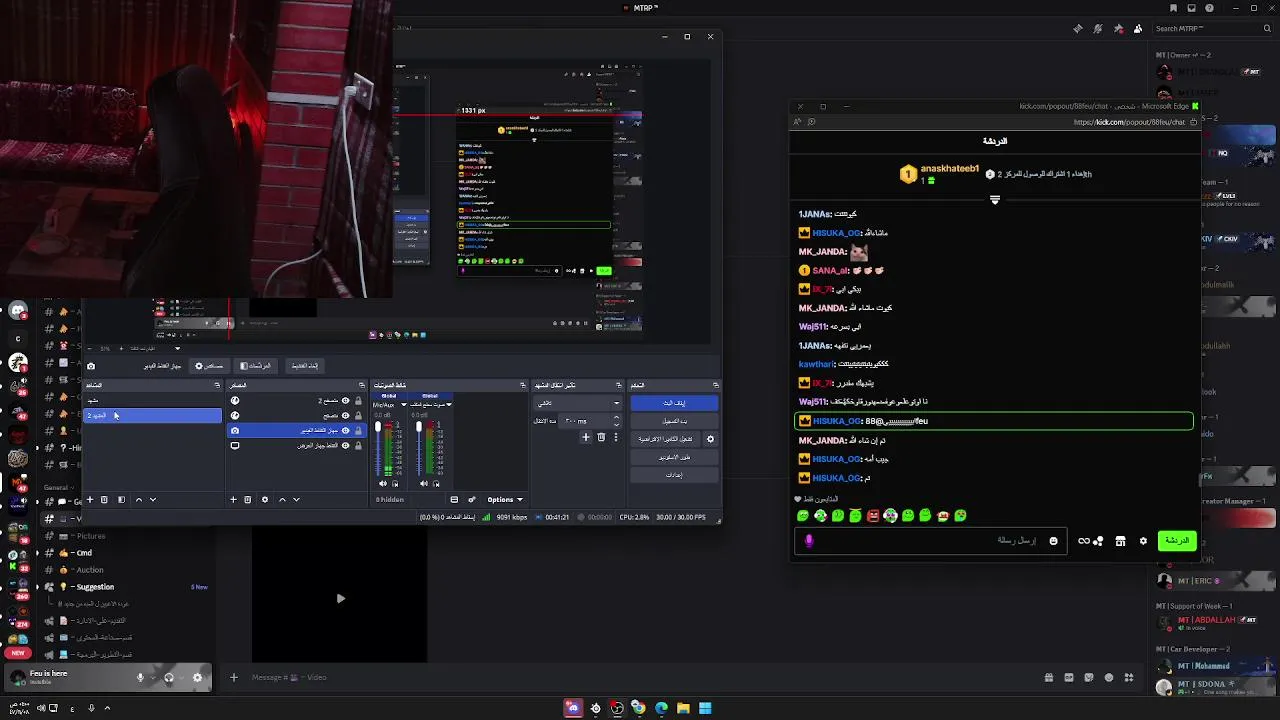Select red angry emote in Kick chat
Image resolution: width=1280 pixels, height=720 pixels.
(x=873, y=516)
